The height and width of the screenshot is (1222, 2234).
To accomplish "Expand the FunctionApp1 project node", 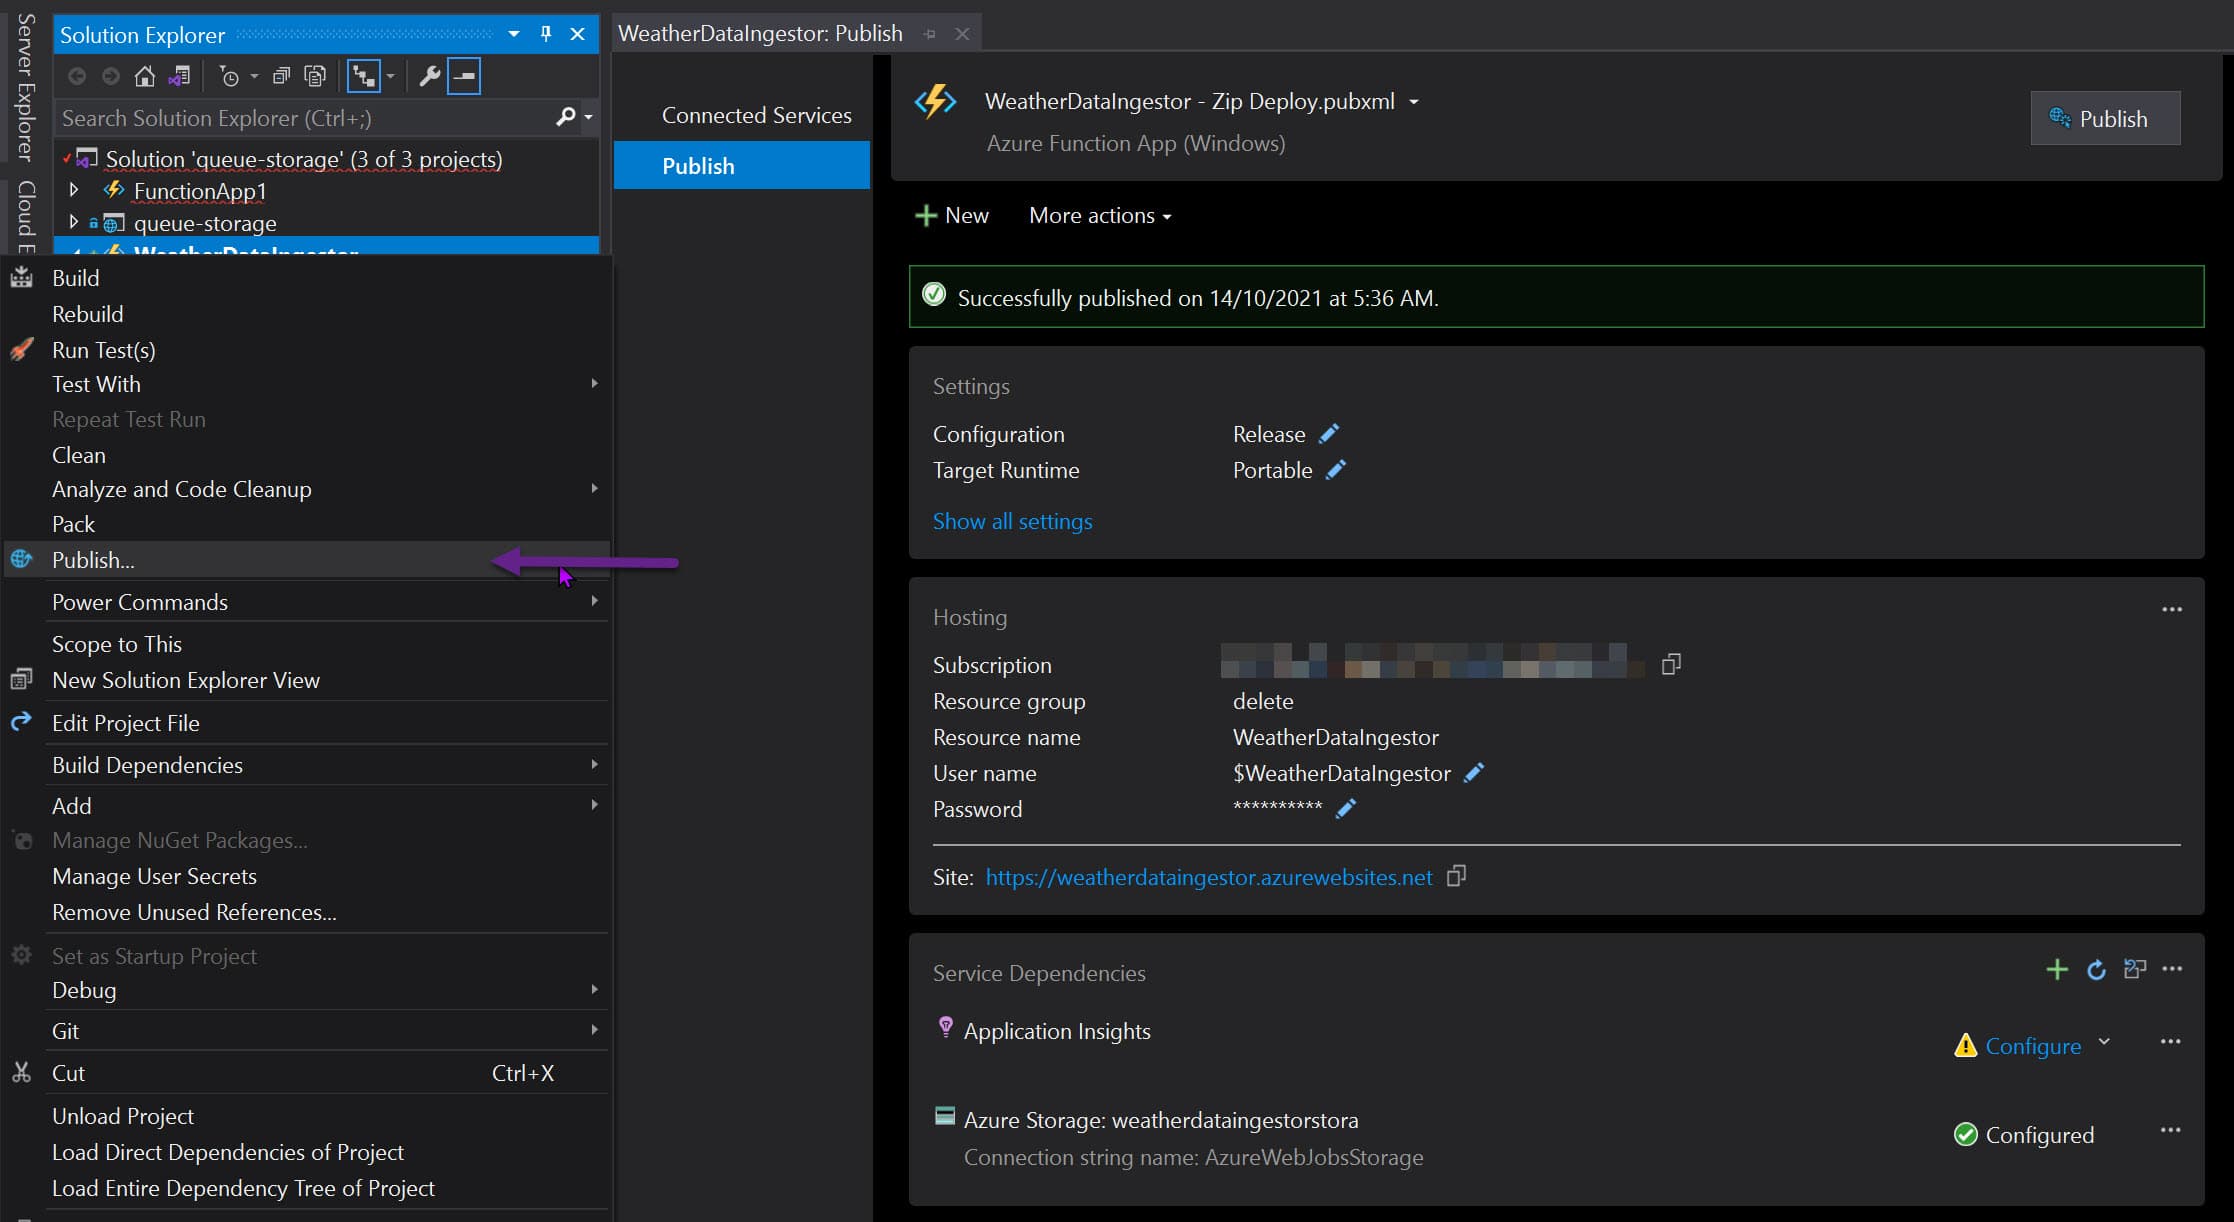I will tap(74, 190).
